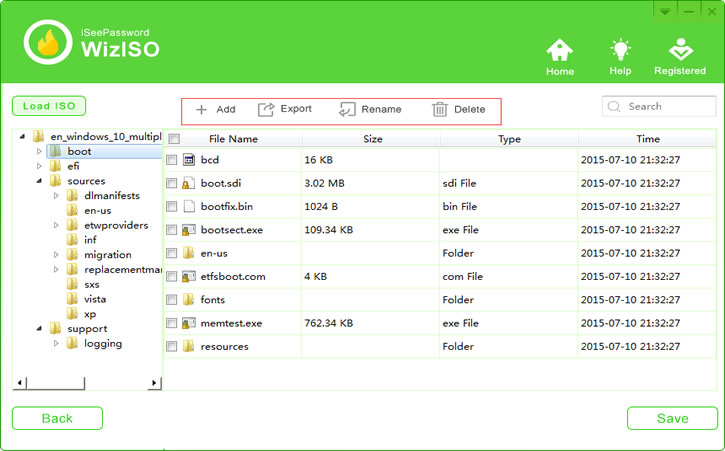
Task: Check the resources folder checkbox
Action: click(x=172, y=346)
